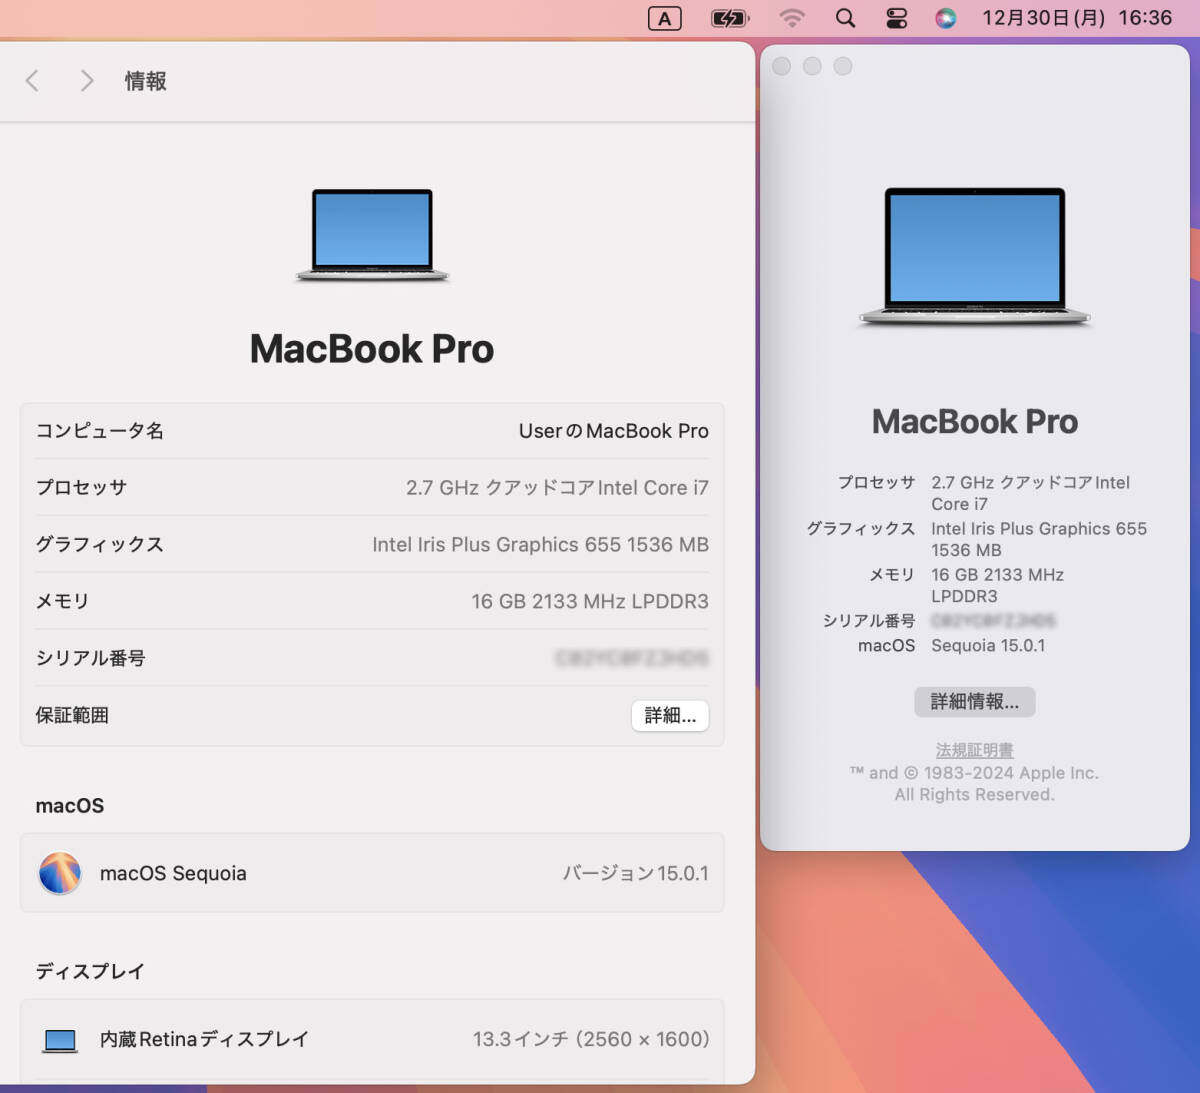This screenshot has height=1093, width=1200.
Task: Click the blurred serial number in About This Mac
Action: pyautogui.click(x=993, y=621)
